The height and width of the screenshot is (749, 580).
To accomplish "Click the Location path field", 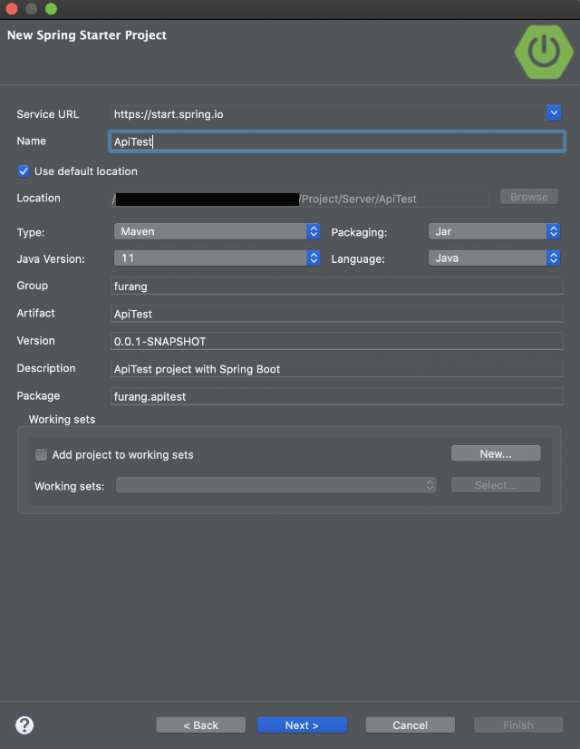I will 300,199.
